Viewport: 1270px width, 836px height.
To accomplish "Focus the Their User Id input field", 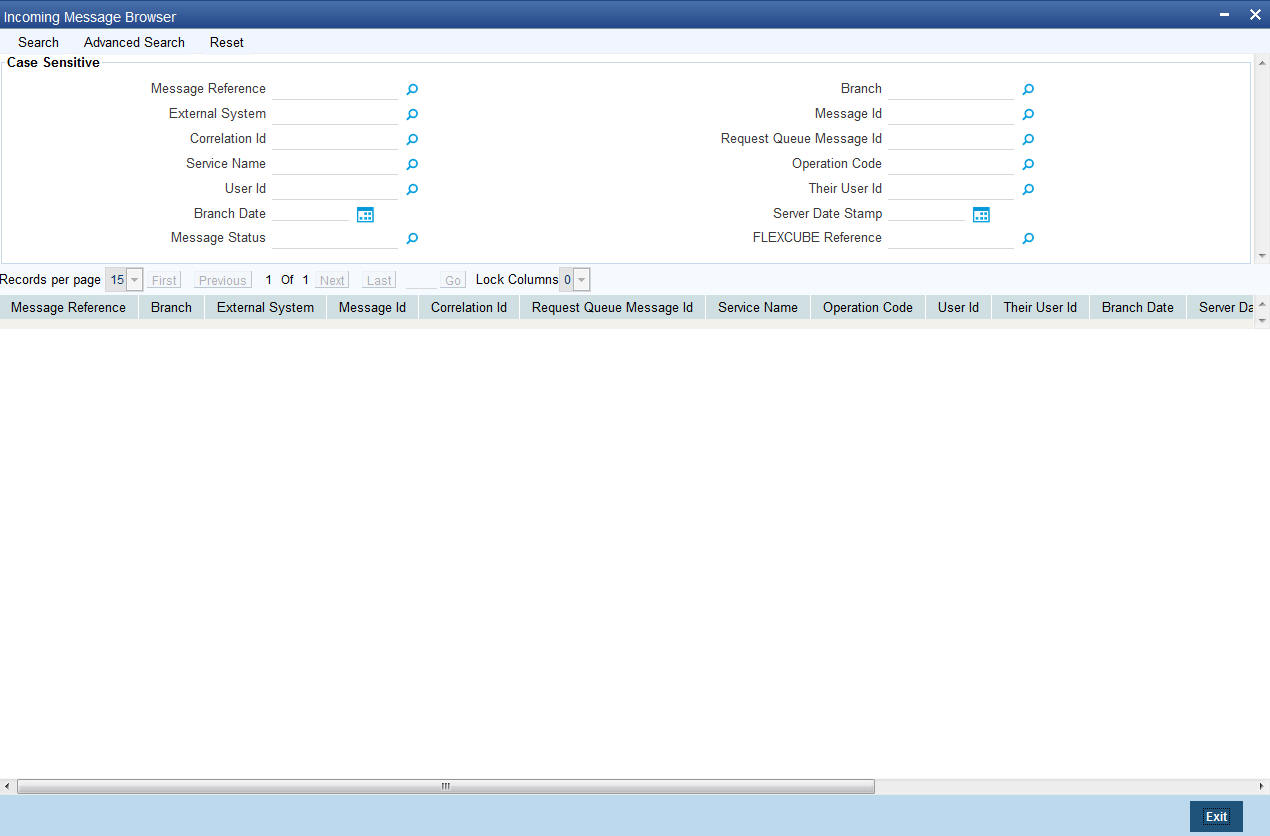I will pos(951,189).
